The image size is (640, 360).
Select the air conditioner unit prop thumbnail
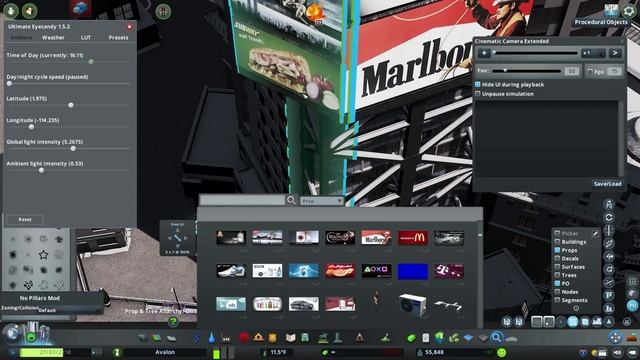pos(413,304)
